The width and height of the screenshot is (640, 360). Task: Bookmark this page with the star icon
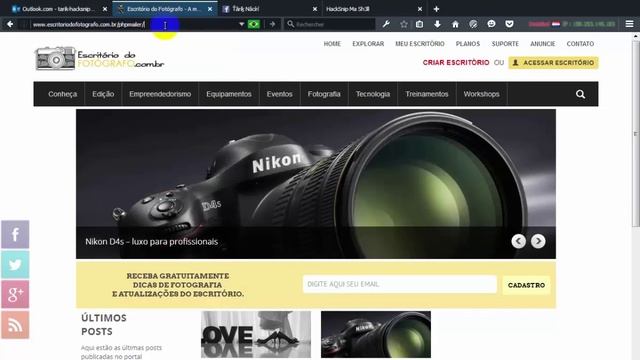click(x=404, y=24)
